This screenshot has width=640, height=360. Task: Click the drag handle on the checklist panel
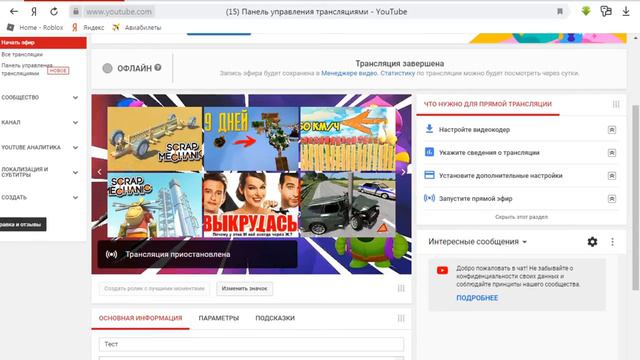pos(616,104)
